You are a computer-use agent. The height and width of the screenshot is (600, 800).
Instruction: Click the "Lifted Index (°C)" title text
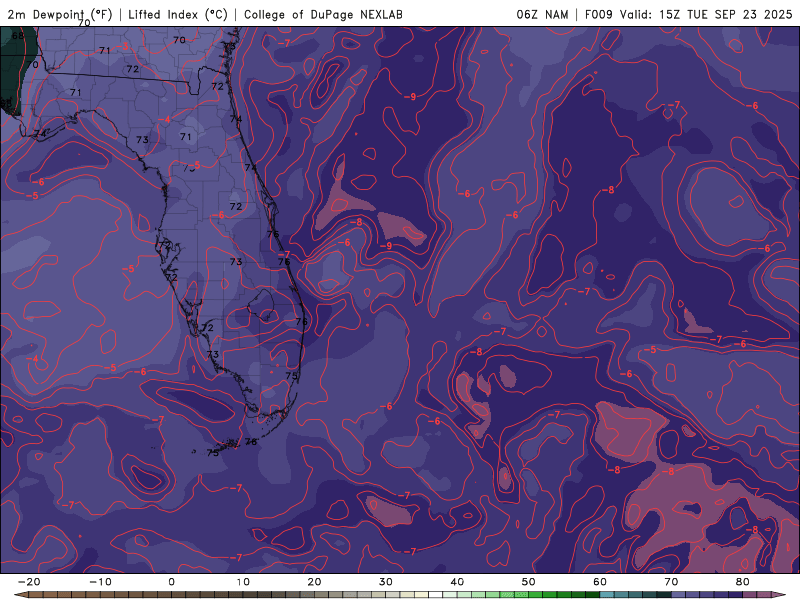coord(178,14)
